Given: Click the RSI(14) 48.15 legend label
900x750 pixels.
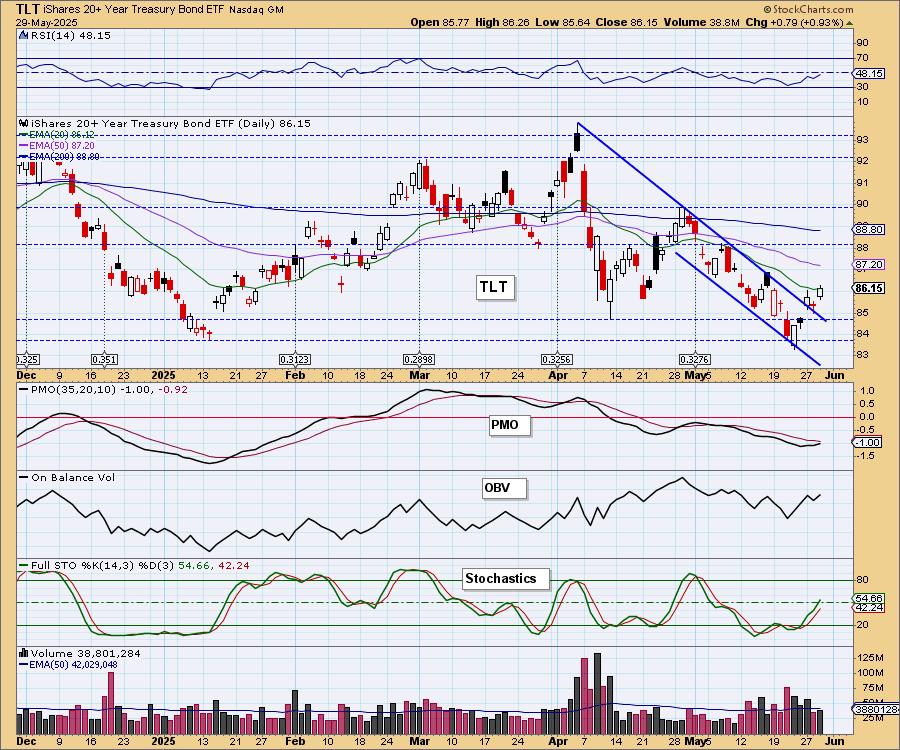Looking at the screenshot, I should point(71,36).
